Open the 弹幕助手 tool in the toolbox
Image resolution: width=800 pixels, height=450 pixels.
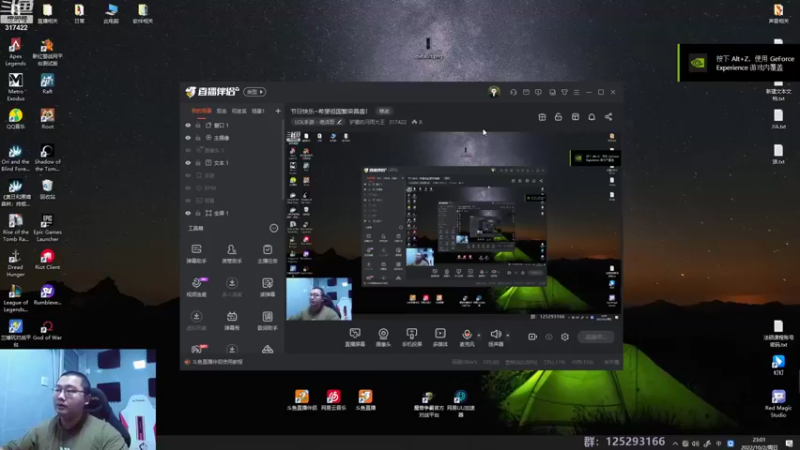click(x=196, y=254)
